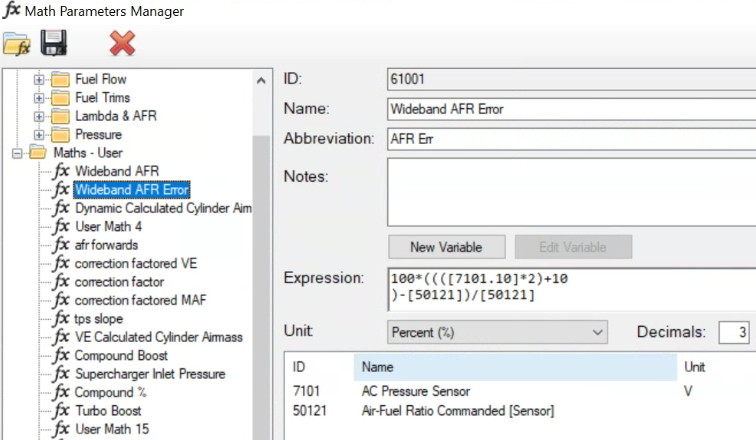This screenshot has width=756, height=440.
Task: Select afr forwards math item
Action: (x=106, y=245)
